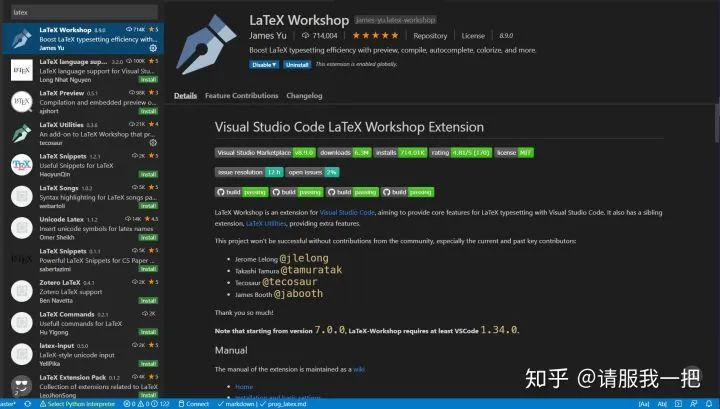Select the LaTeX Extension Pack entry
The width and height of the screenshot is (720, 409).
(83, 384)
